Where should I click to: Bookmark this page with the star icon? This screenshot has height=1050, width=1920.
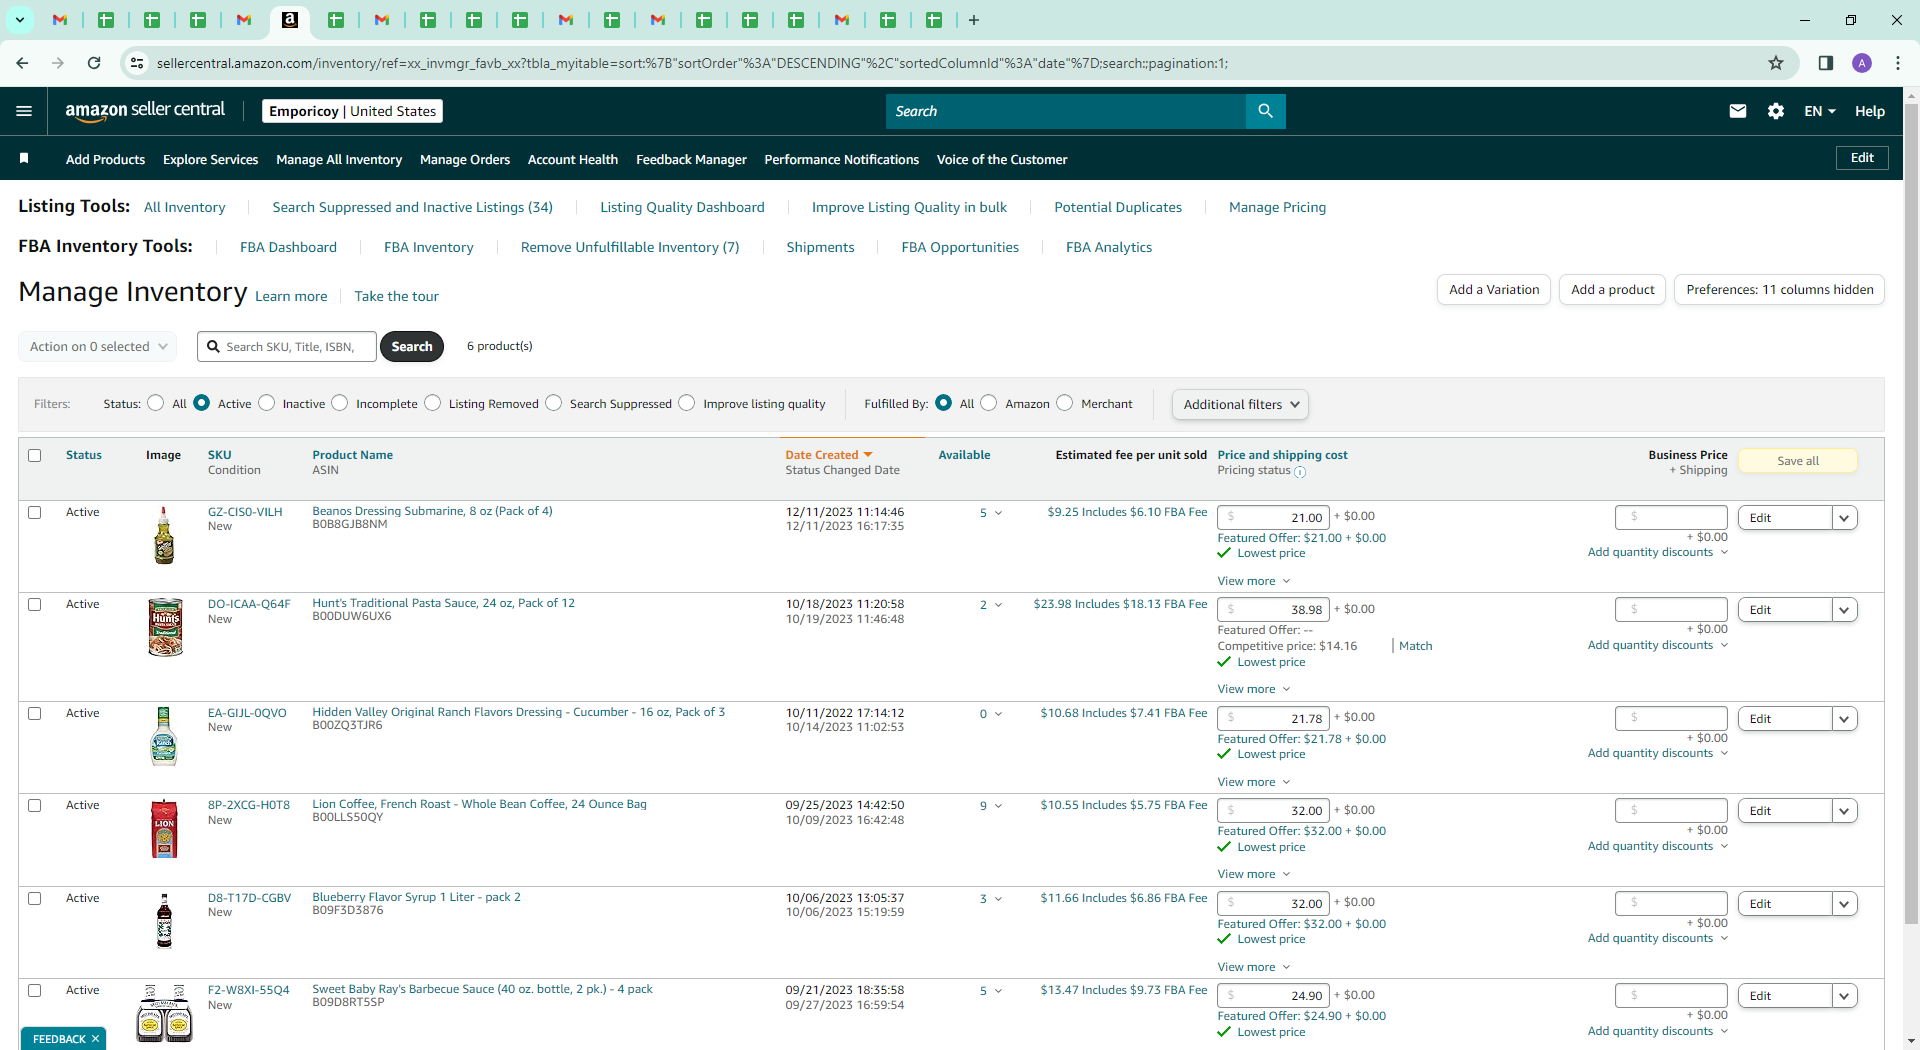[1776, 63]
